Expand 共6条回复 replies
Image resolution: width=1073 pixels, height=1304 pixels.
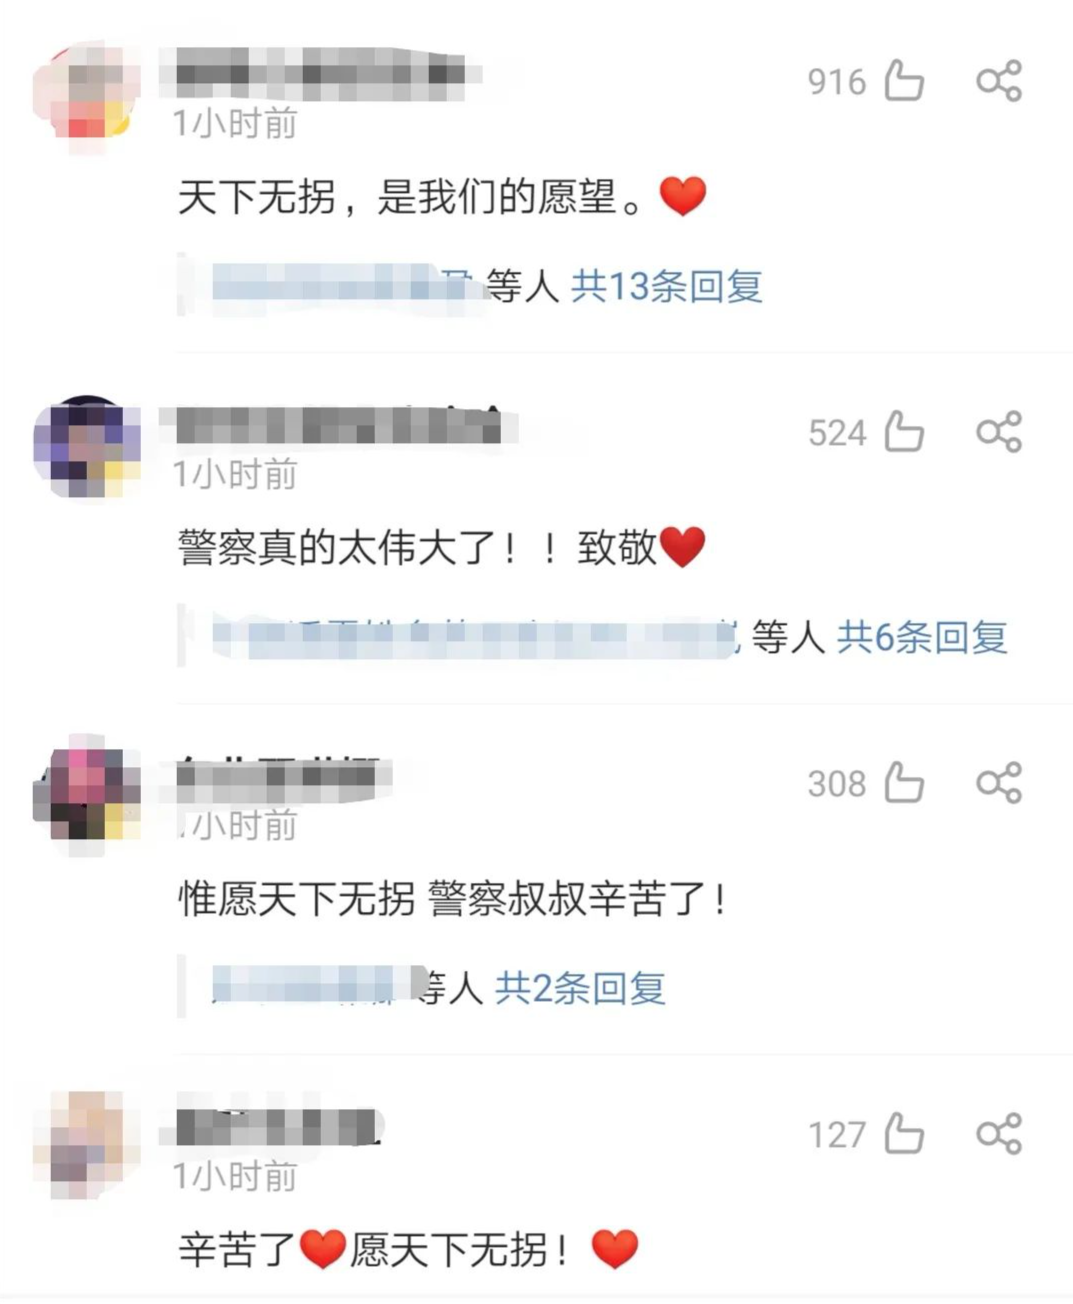922,637
